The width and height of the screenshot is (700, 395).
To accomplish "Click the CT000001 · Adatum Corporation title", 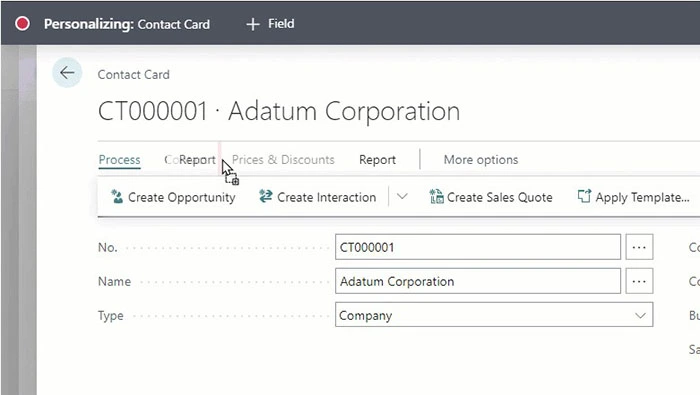I will pos(279,111).
